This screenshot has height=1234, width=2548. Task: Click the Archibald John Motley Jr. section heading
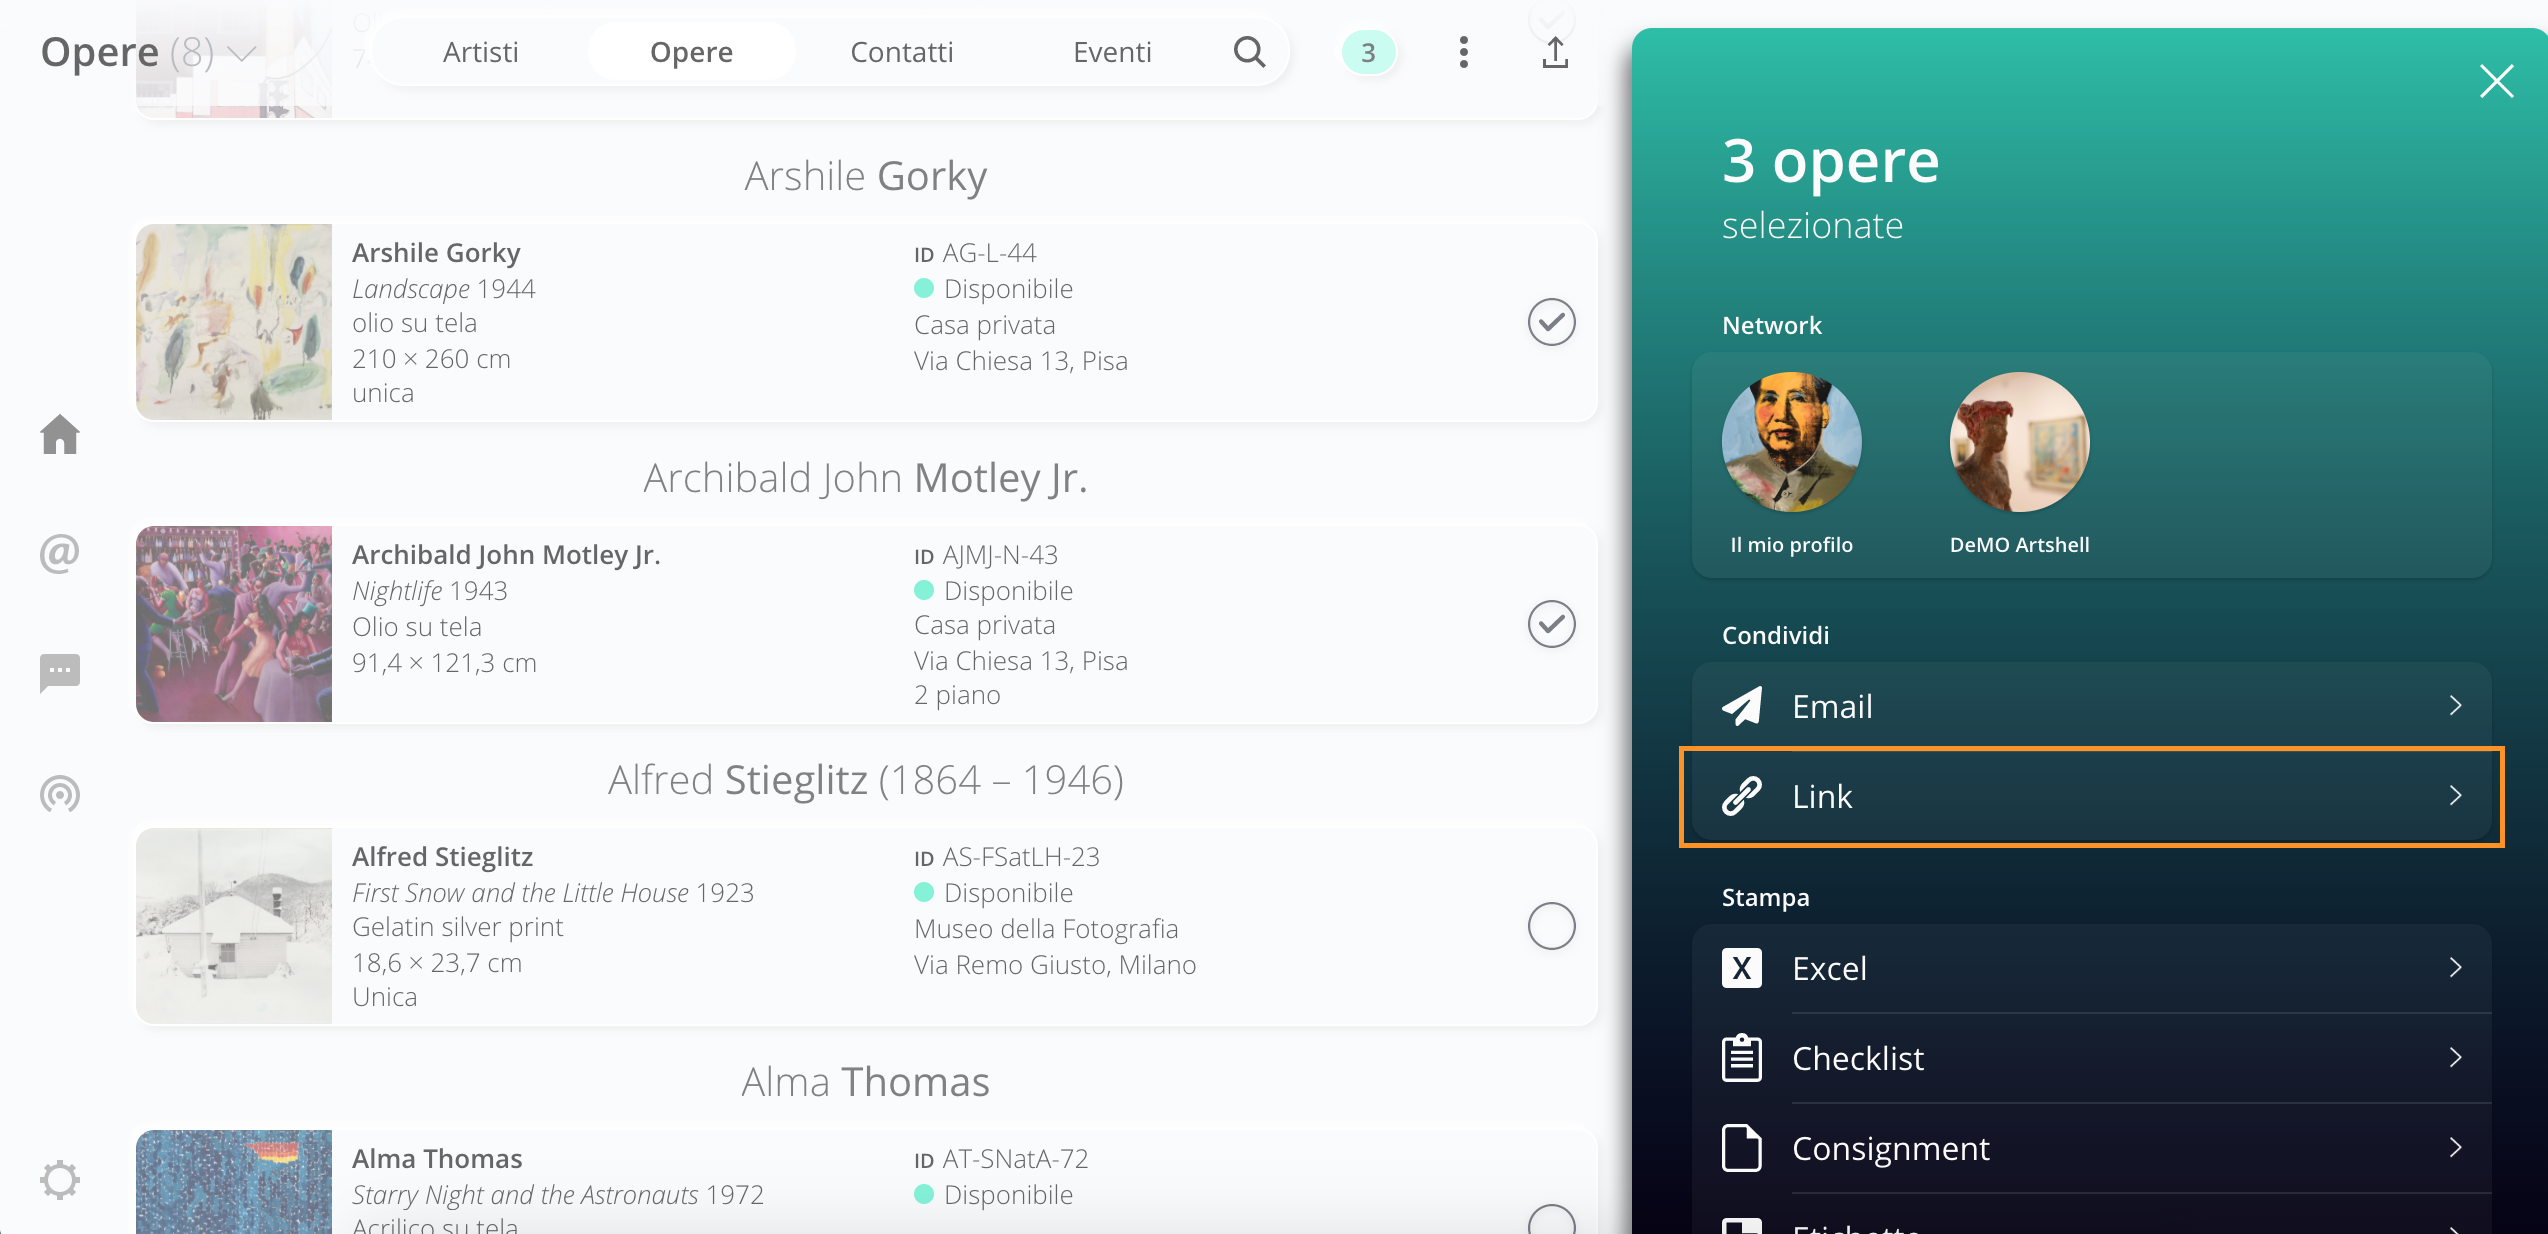pos(866,478)
